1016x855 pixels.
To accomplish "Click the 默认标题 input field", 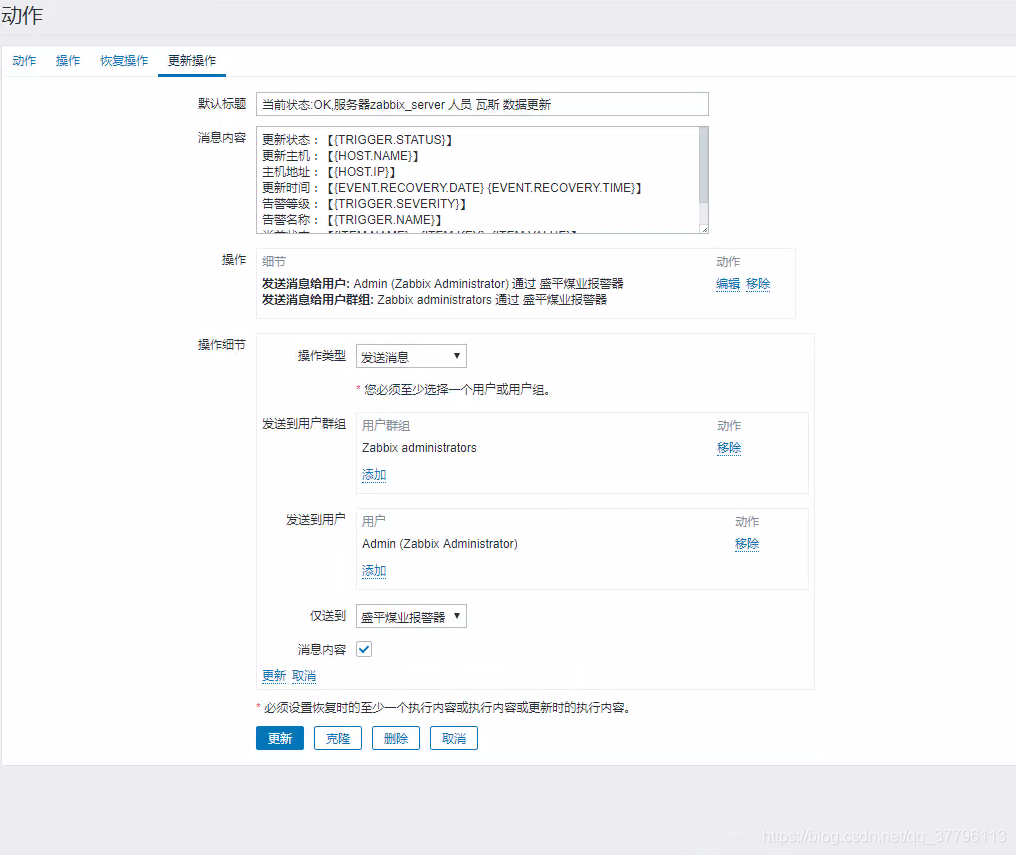I will tap(482, 104).
